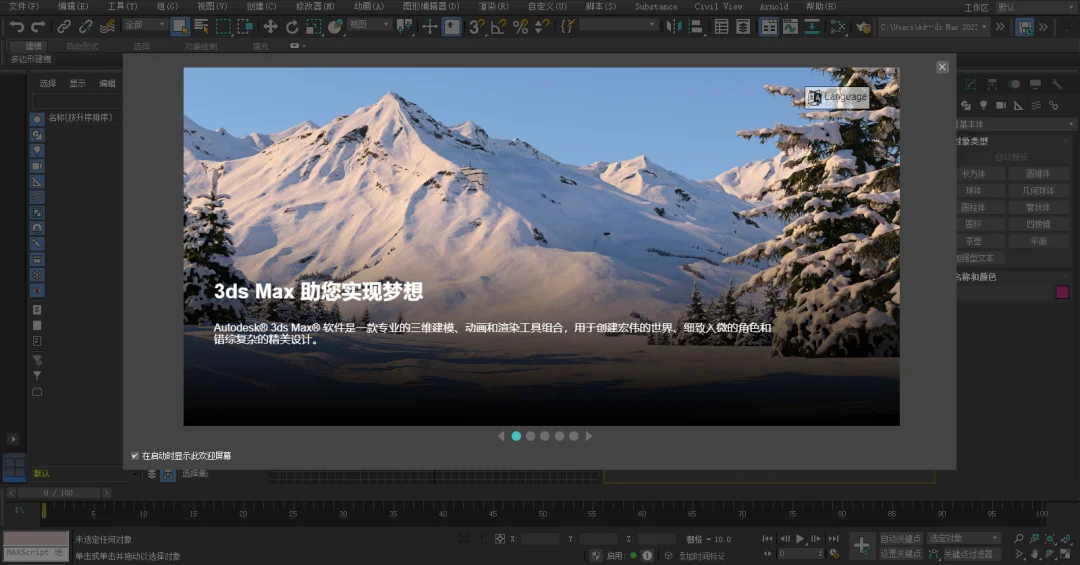
Task: Uncheck show welcome screen at startup
Action: click(135, 456)
